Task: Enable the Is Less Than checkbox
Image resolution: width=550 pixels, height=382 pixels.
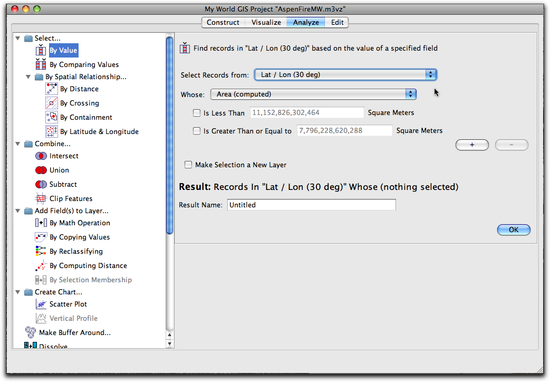Action: click(196, 113)
